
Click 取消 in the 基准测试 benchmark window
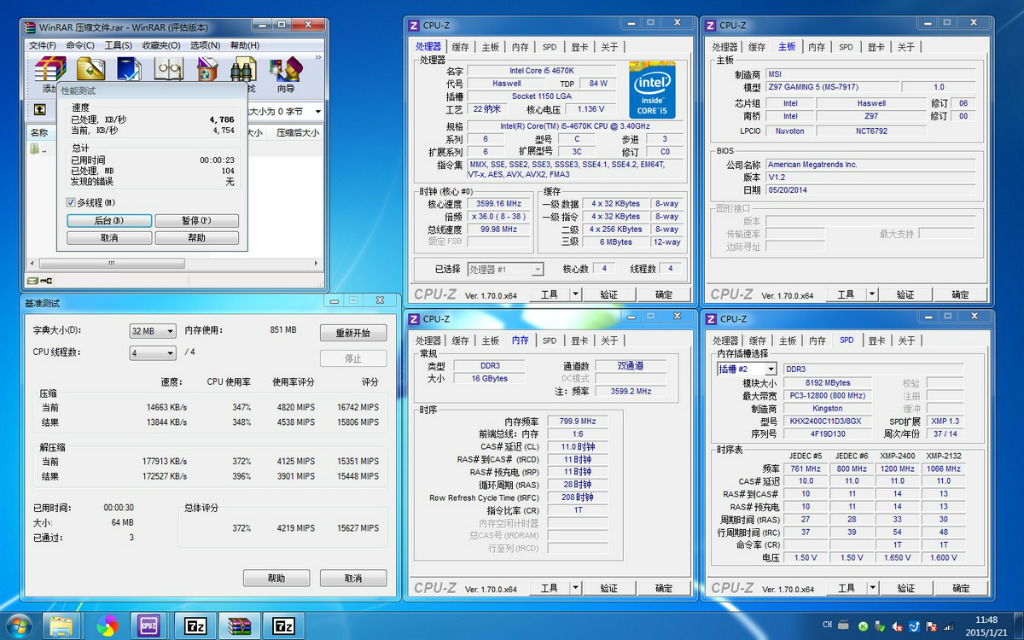click(353, 579)
